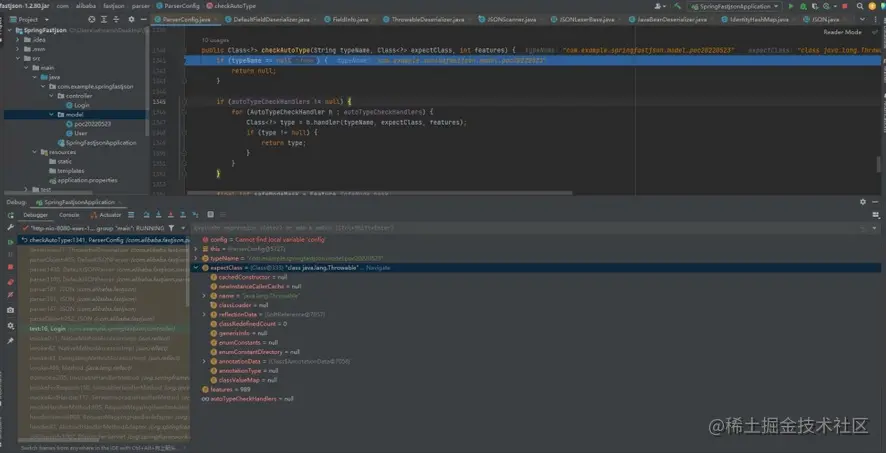Click View Breakpoints icon in Debug sidebar
The width and height of the screenshot is (886, 453).
[x=10, y=281]
